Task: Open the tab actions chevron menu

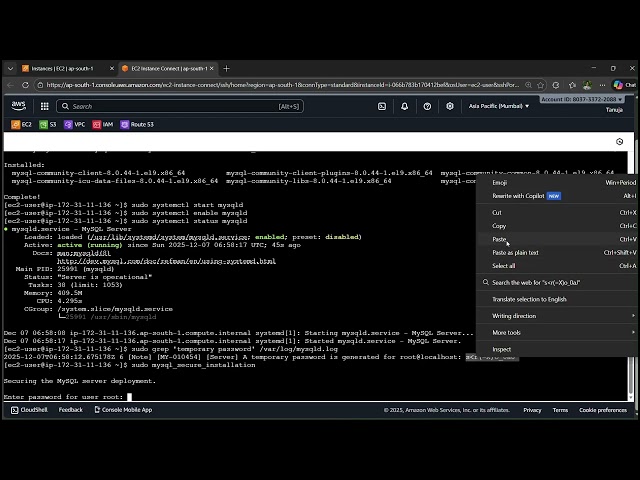Action: click(11, 69)
